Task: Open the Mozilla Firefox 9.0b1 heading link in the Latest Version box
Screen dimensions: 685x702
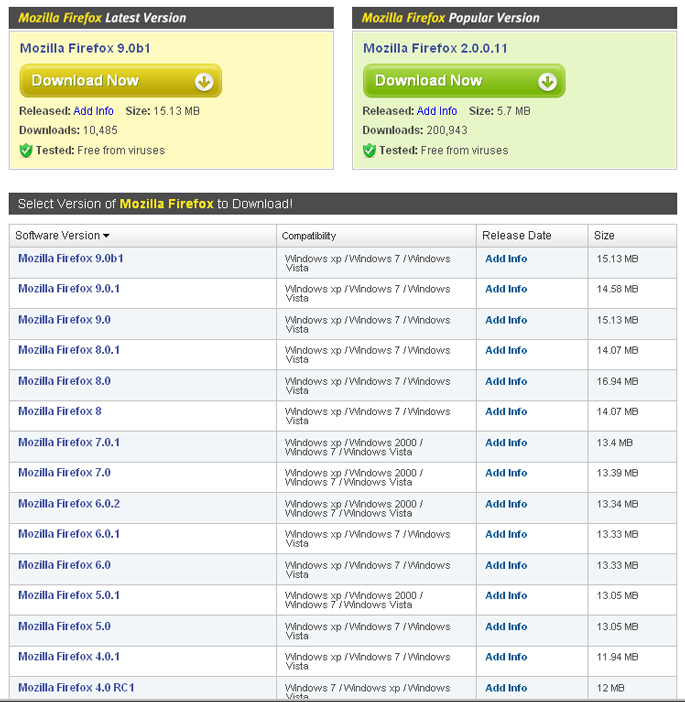Action: tap(85, 48)
